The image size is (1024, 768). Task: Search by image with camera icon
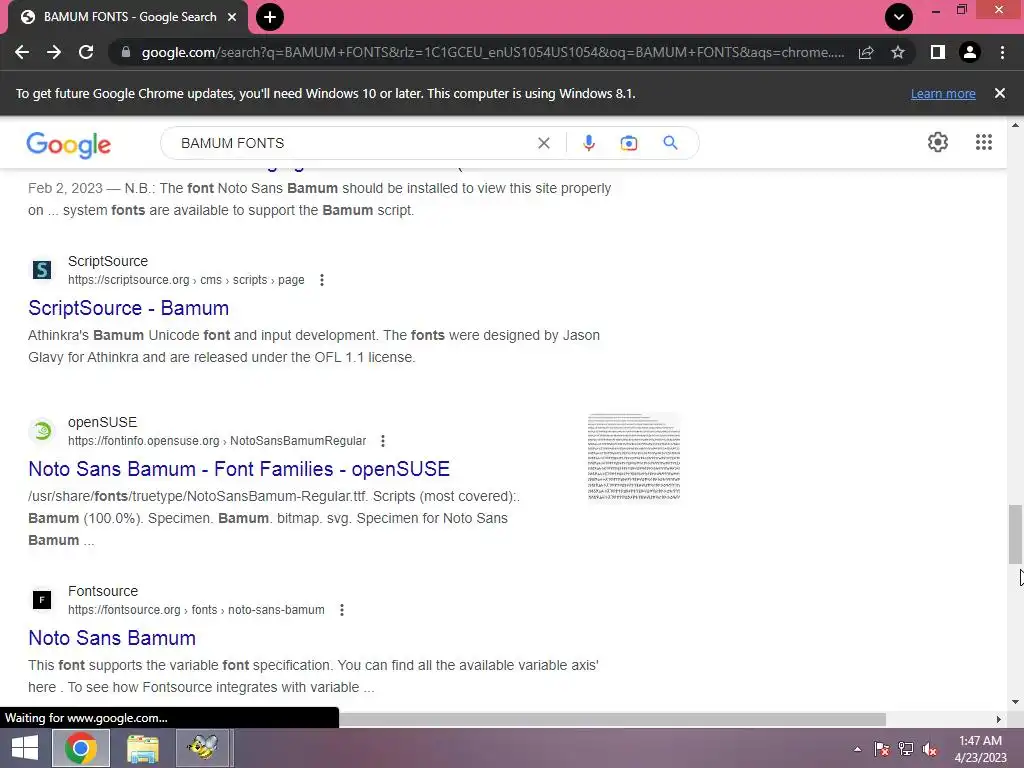[x=628, y=143]
